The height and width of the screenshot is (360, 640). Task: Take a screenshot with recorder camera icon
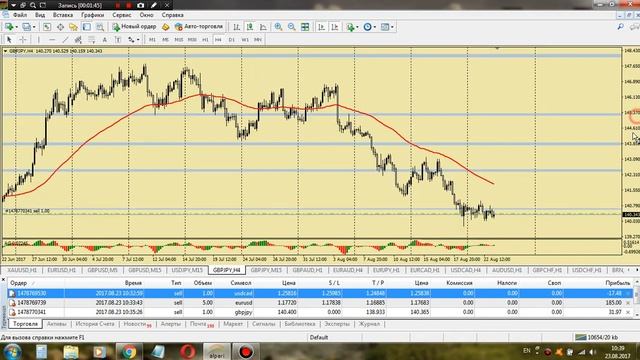pos(140,5)
